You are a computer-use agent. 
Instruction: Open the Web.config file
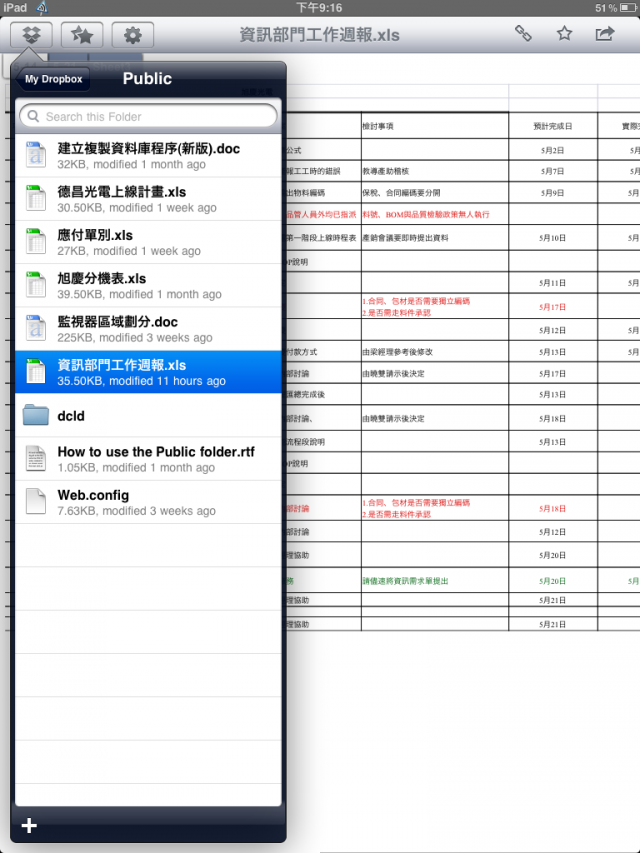pos(148,502)
